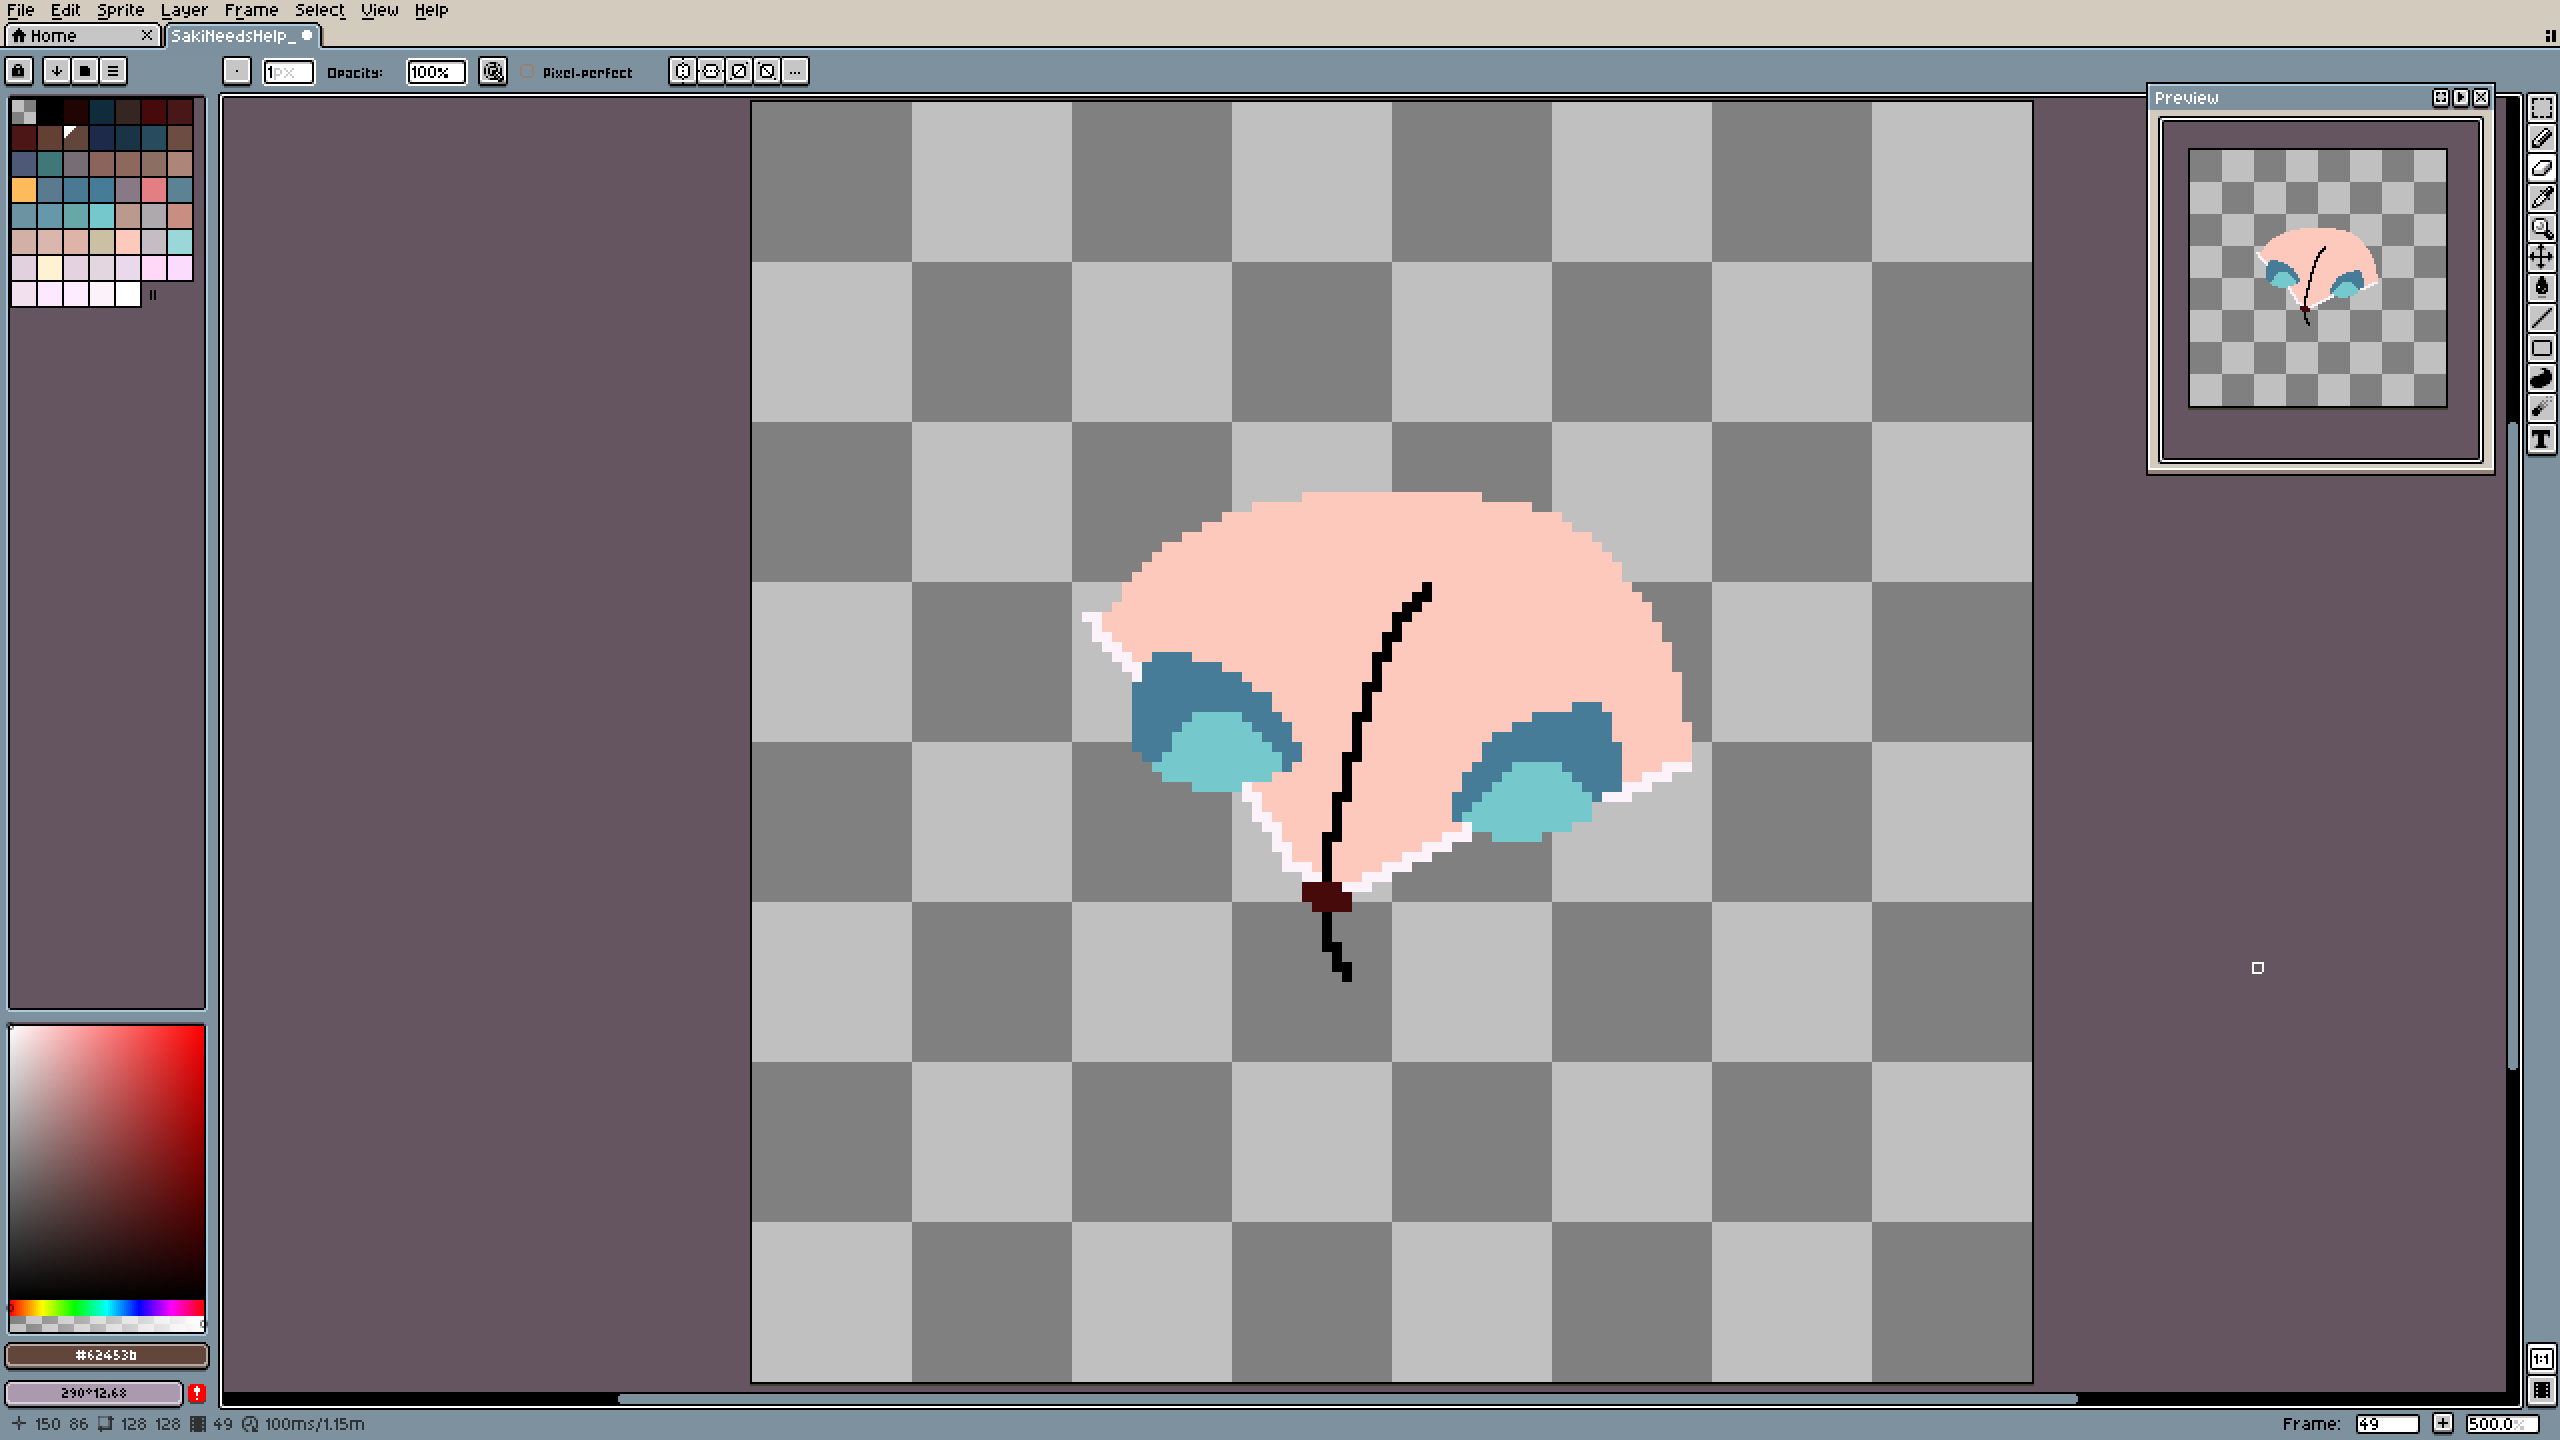Click the palette resize handle
2560x1440 pixels.
pos(153,295)
